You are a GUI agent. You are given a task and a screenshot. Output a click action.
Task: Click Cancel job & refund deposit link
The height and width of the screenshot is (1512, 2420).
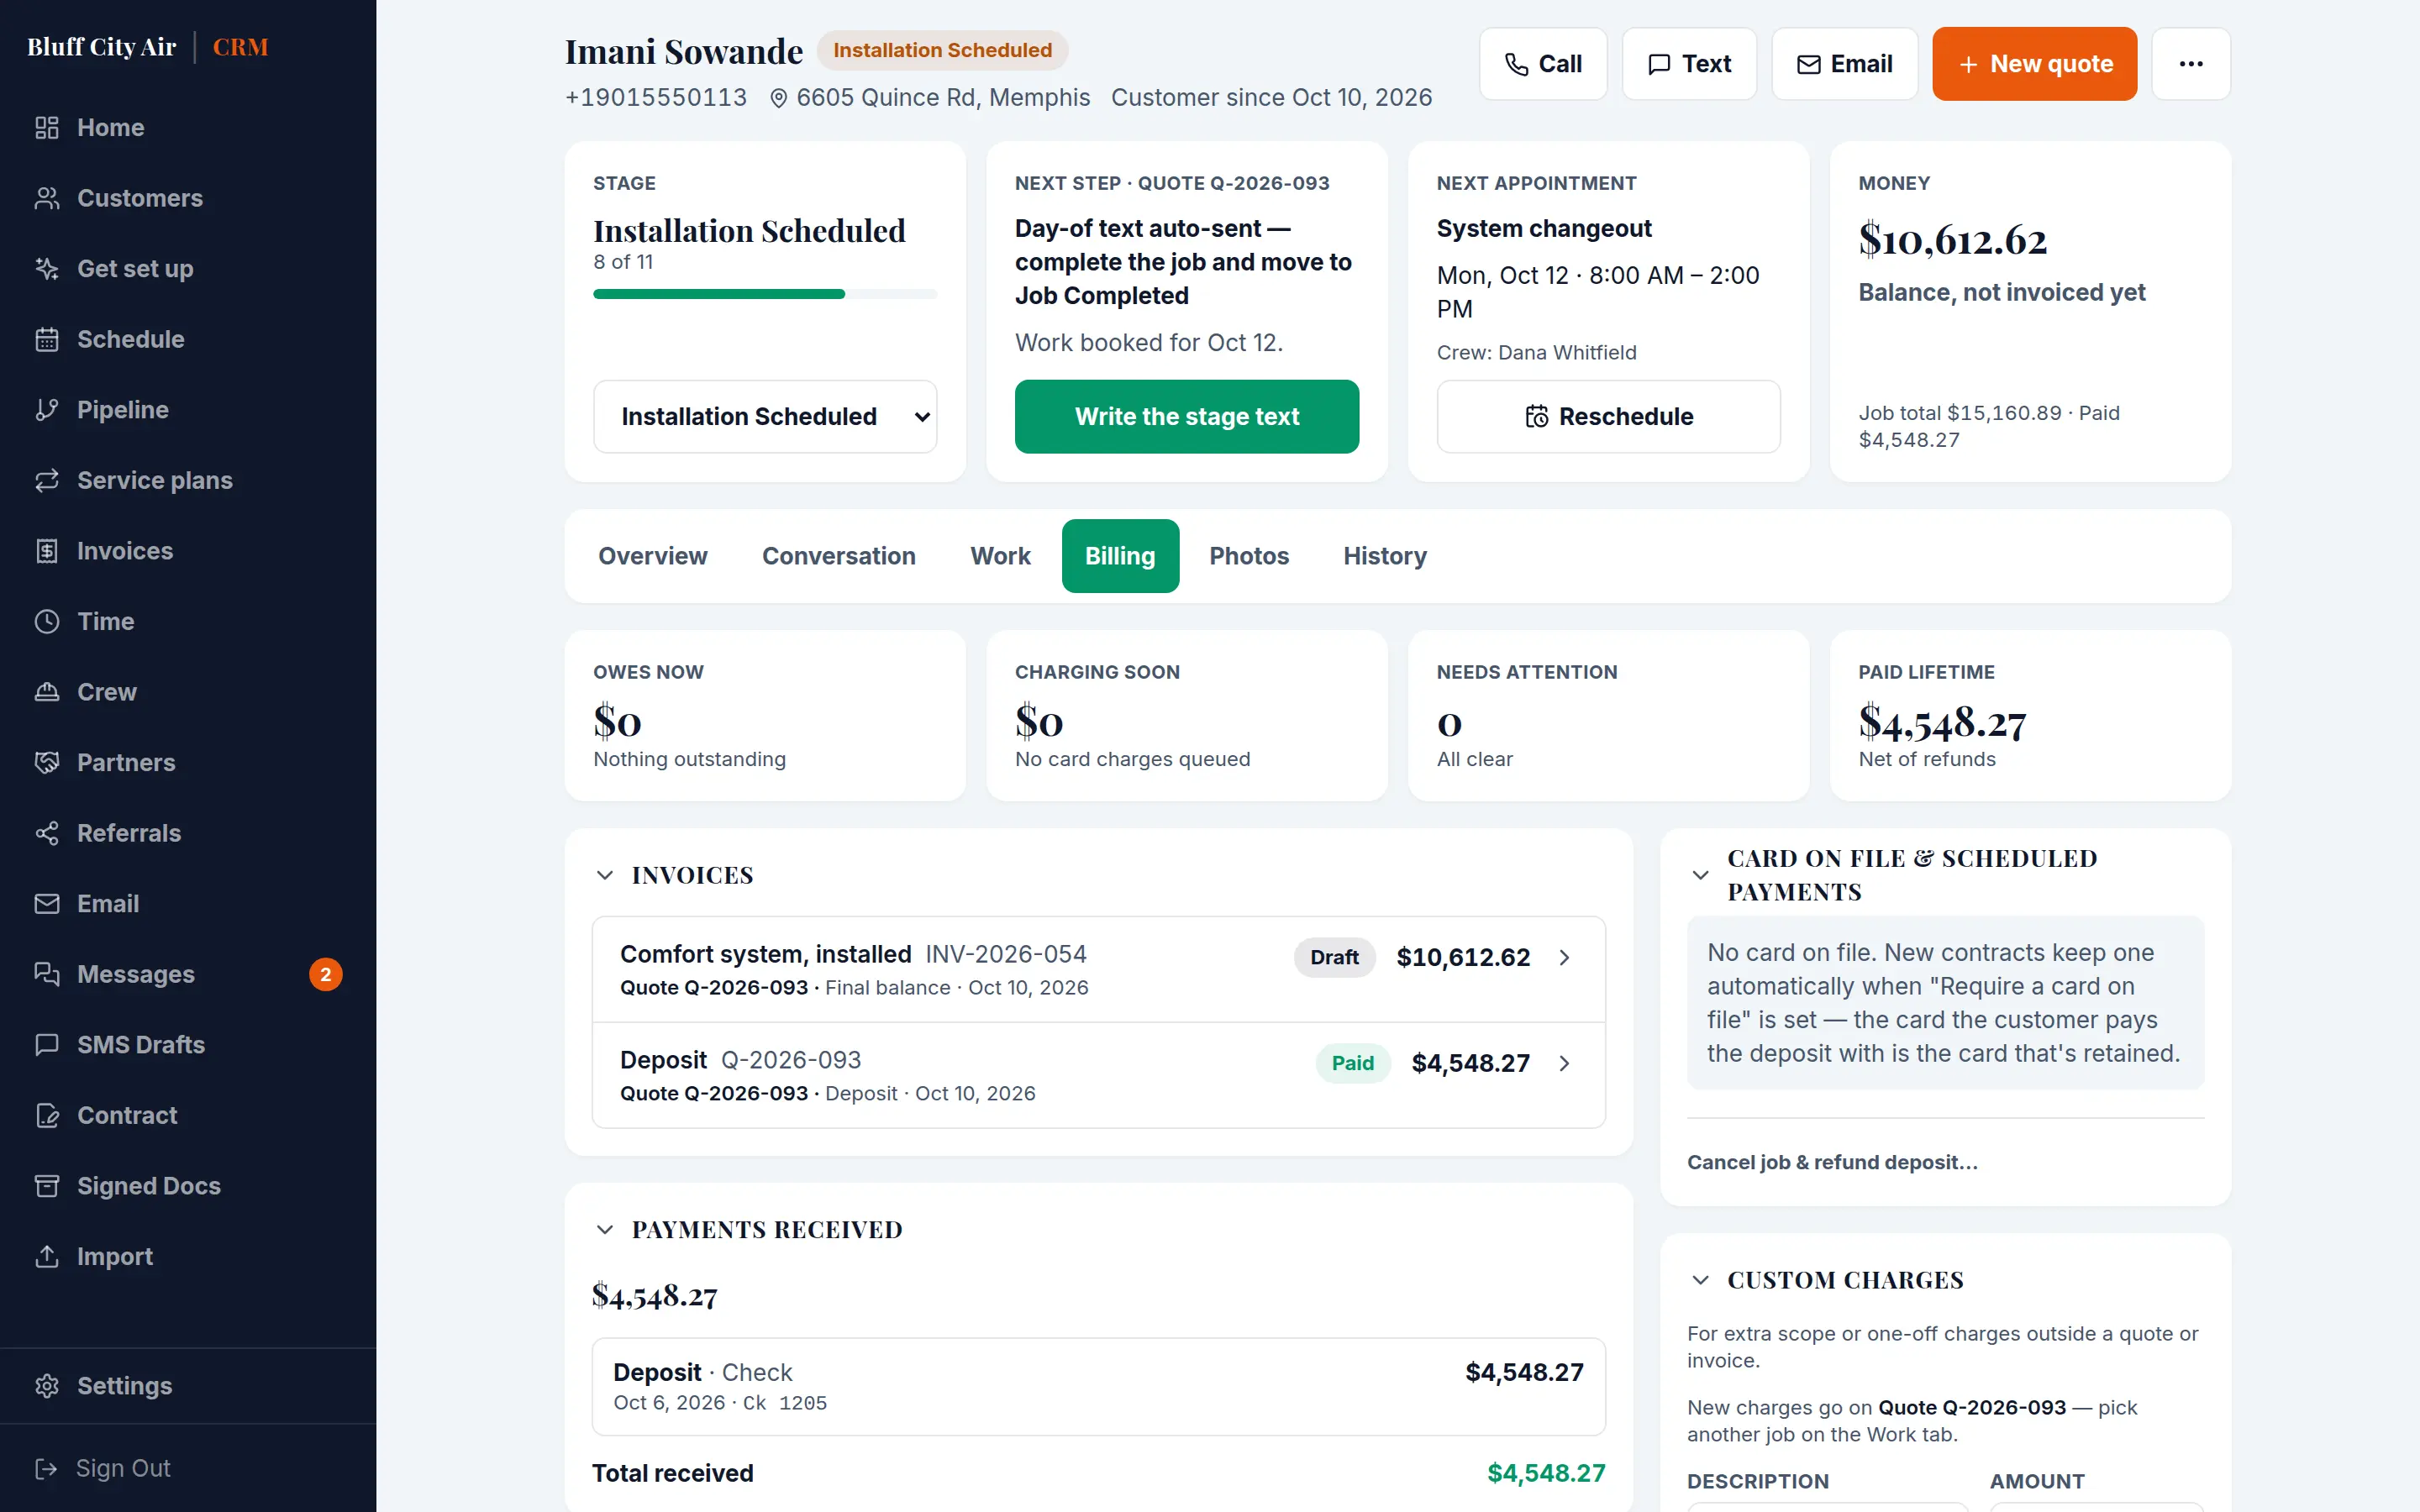coord(1832,1162)
